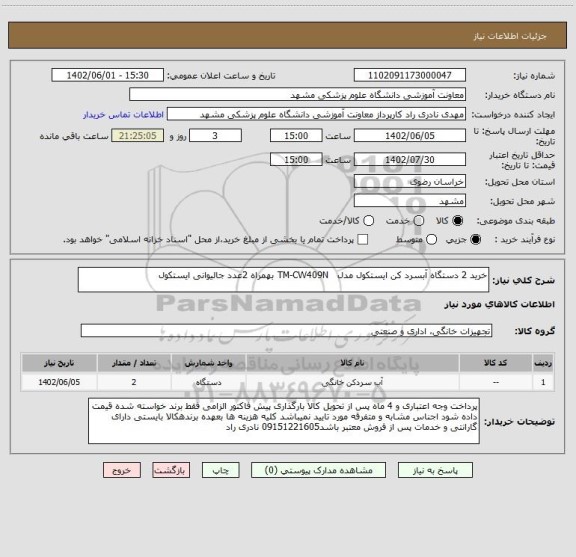576x557 pixels.
Task: Click the چاپ button
Action: point(221,470)
